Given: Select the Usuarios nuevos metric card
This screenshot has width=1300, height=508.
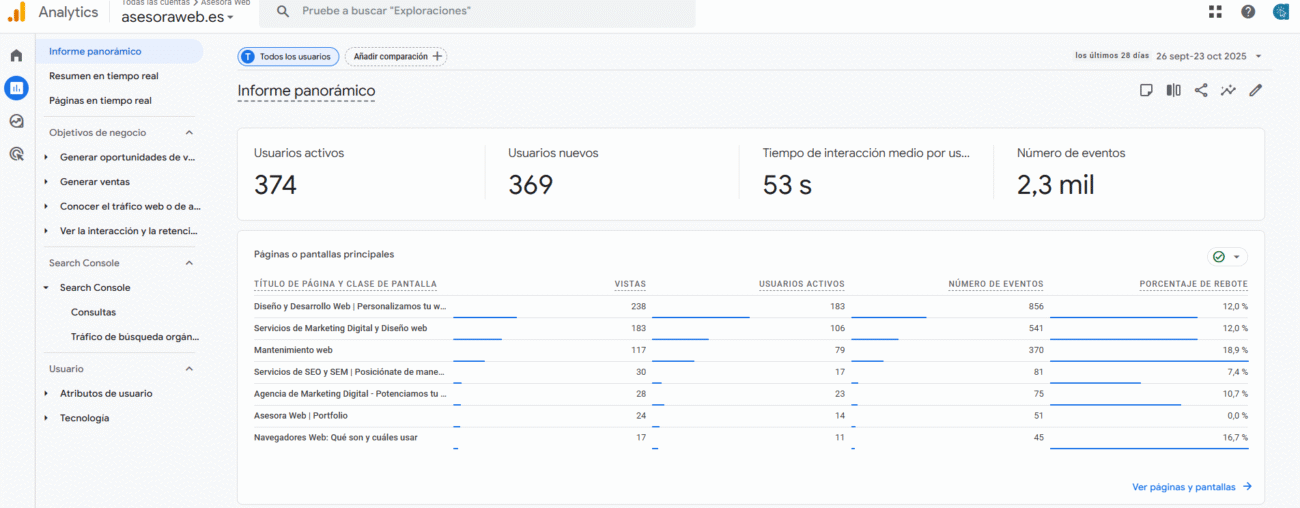Looking at the screenshot, I should (612, 172).
